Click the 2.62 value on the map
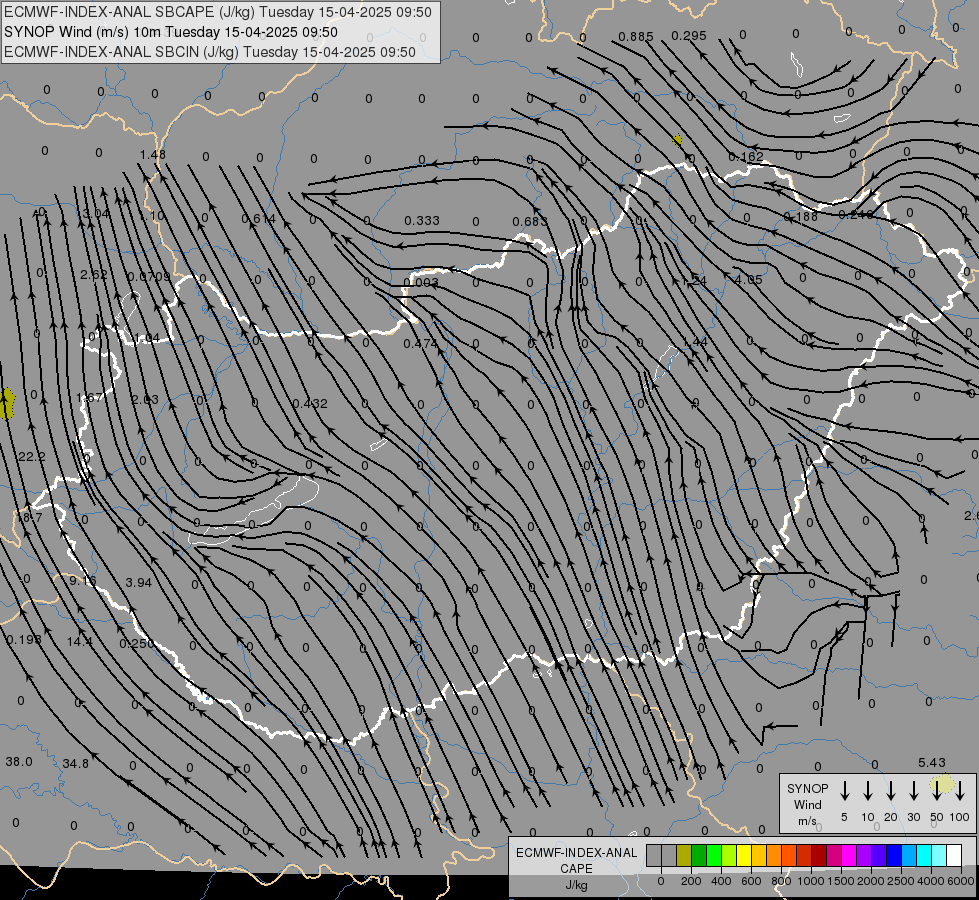The height and width of the screenshot is (900, 979). pyautogui.click(x=94, y=275)
